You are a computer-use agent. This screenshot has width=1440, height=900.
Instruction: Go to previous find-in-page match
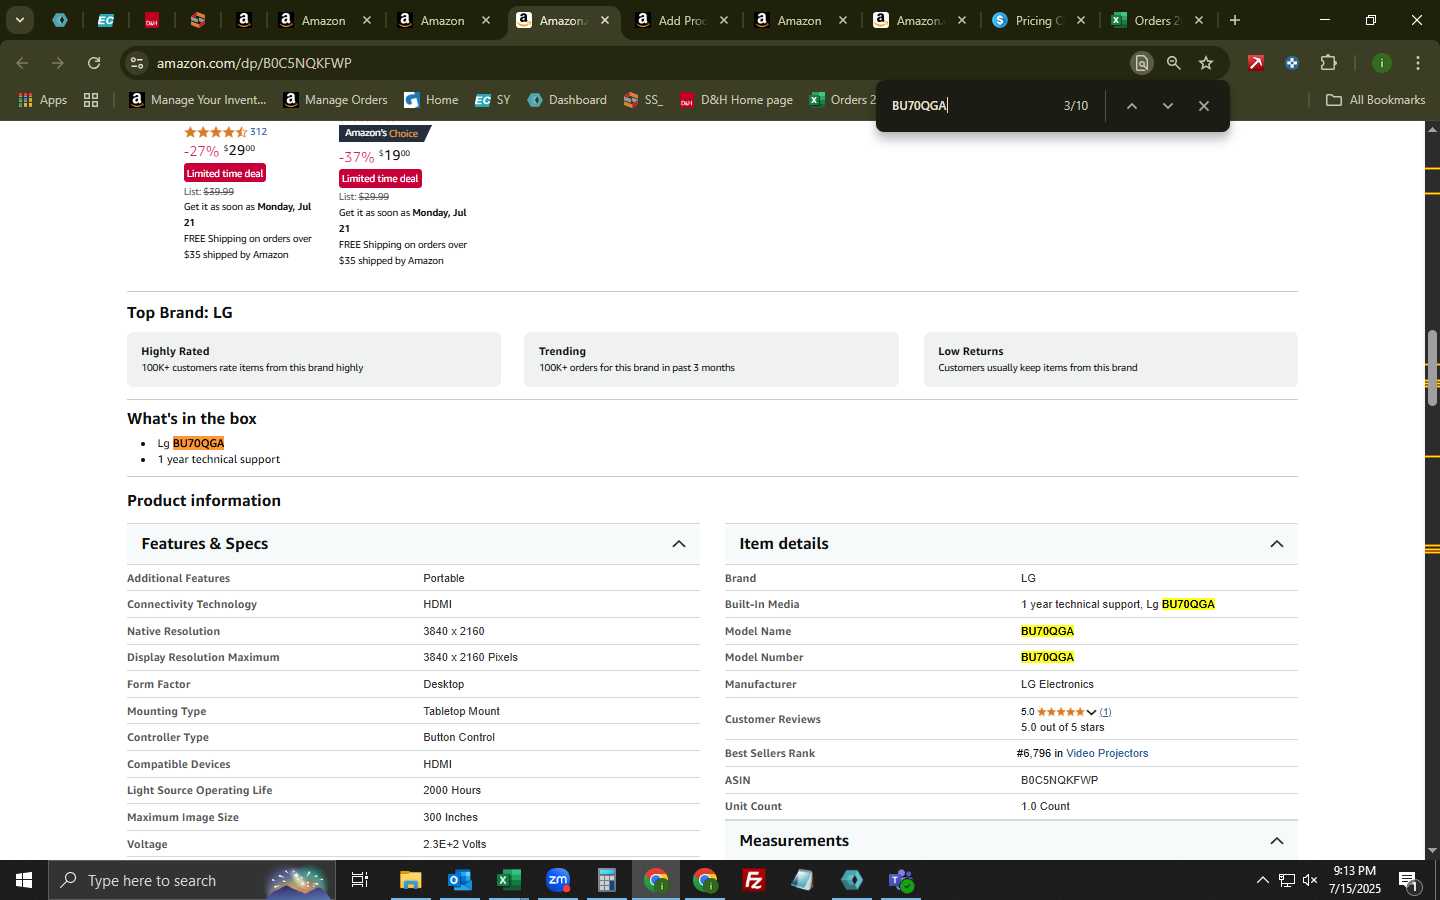coord(1131,106)
